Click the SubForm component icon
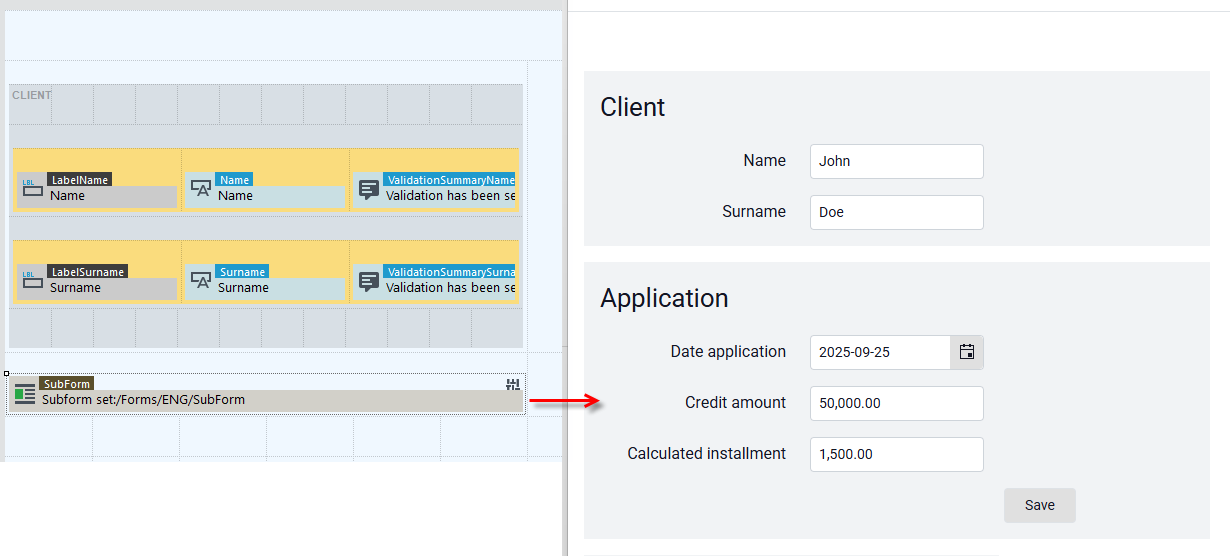 (x=25, y=393)
